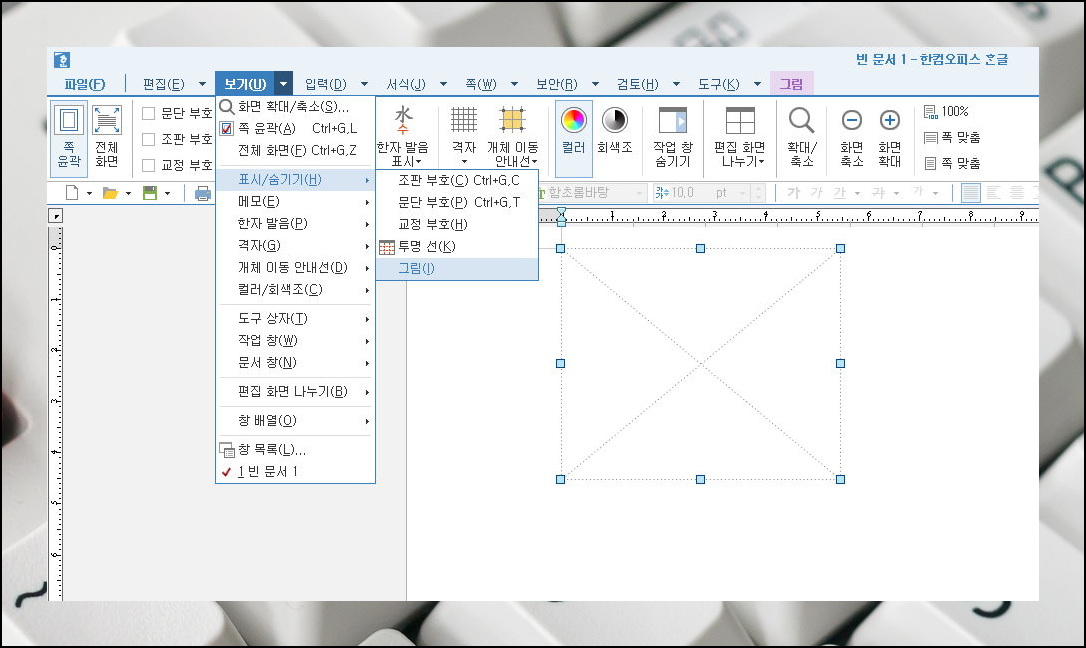Screen dimensions: 1086x648
Task: Click lower 쪽 맞춤 fit button
Action: (952, 163)
